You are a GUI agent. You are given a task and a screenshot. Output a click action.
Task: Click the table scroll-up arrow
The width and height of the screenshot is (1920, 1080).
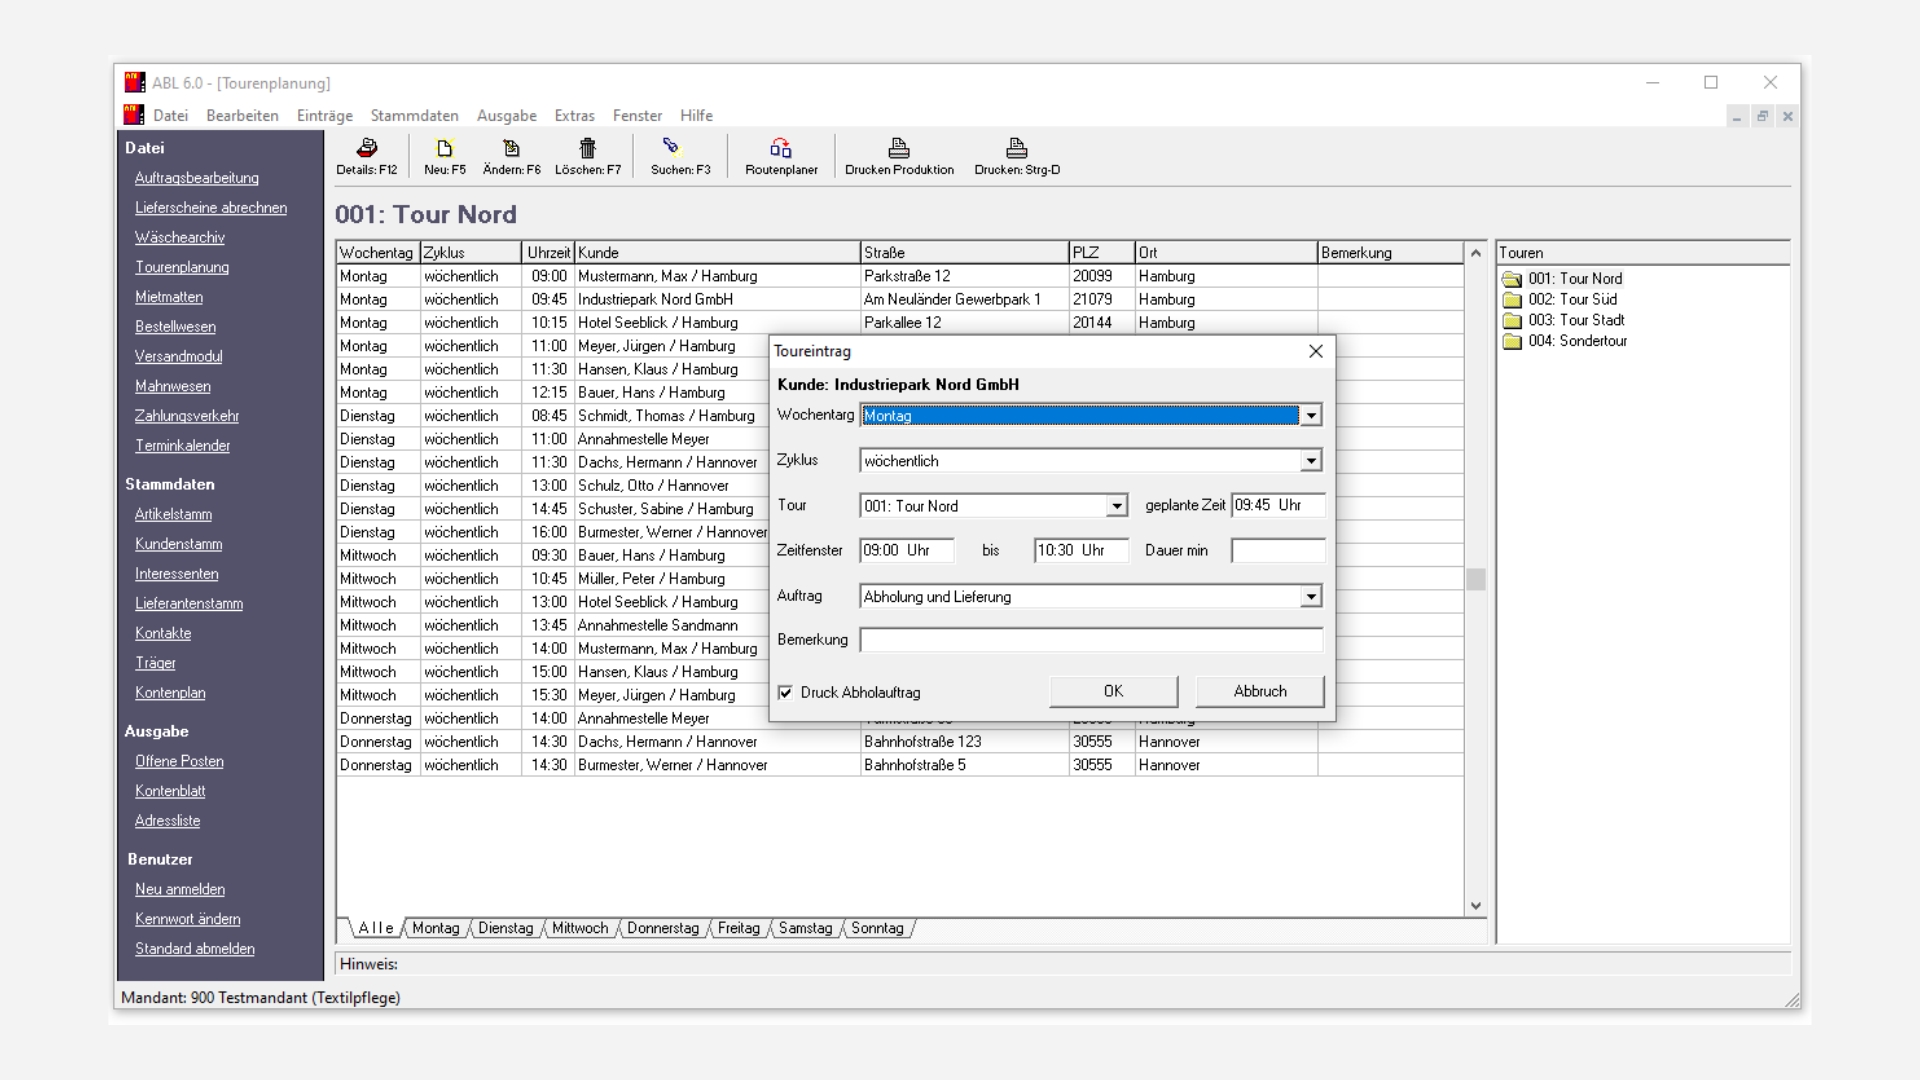(1475, 253)
